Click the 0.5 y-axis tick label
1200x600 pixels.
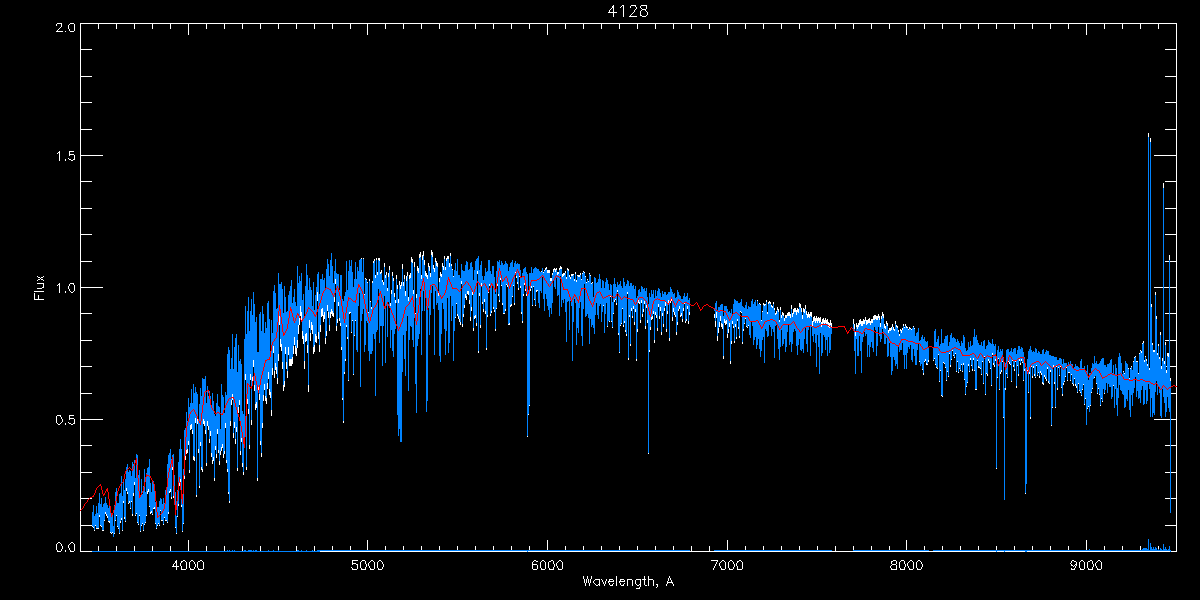coord(65,419)
